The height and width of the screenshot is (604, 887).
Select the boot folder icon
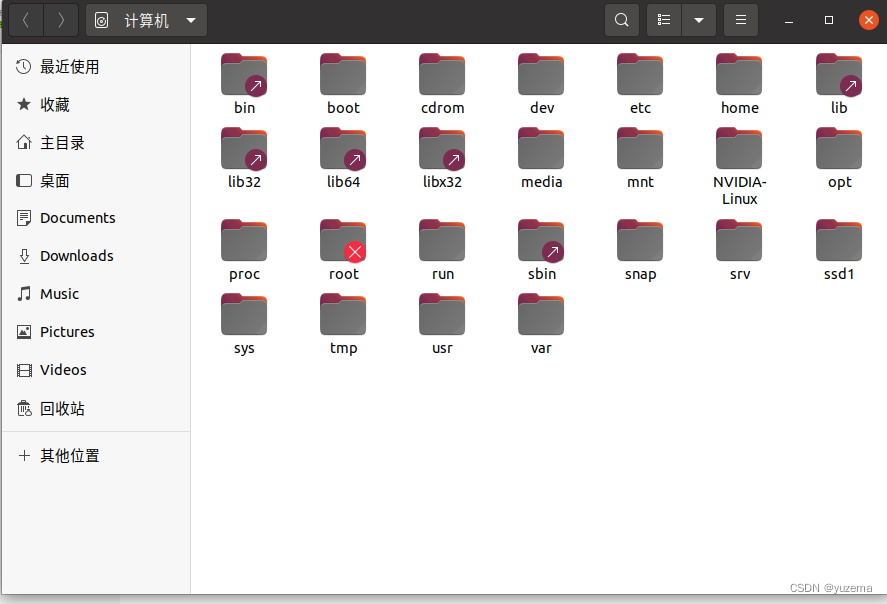343,74
